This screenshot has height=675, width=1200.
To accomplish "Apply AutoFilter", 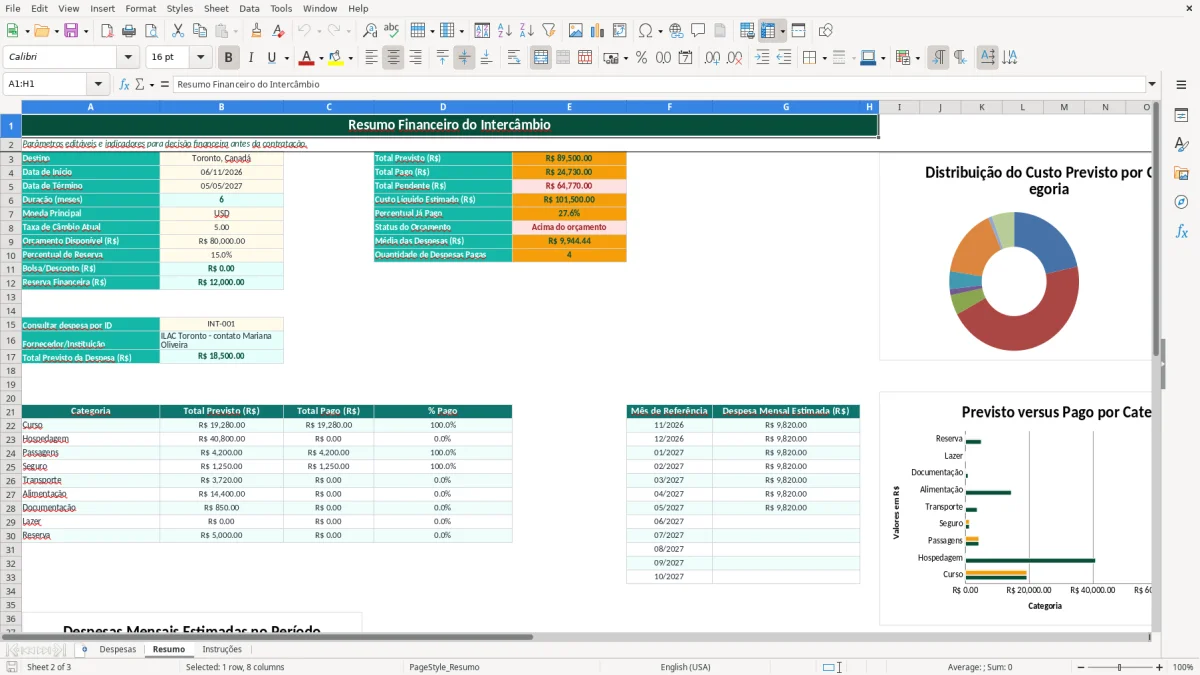I will (548, 31).
